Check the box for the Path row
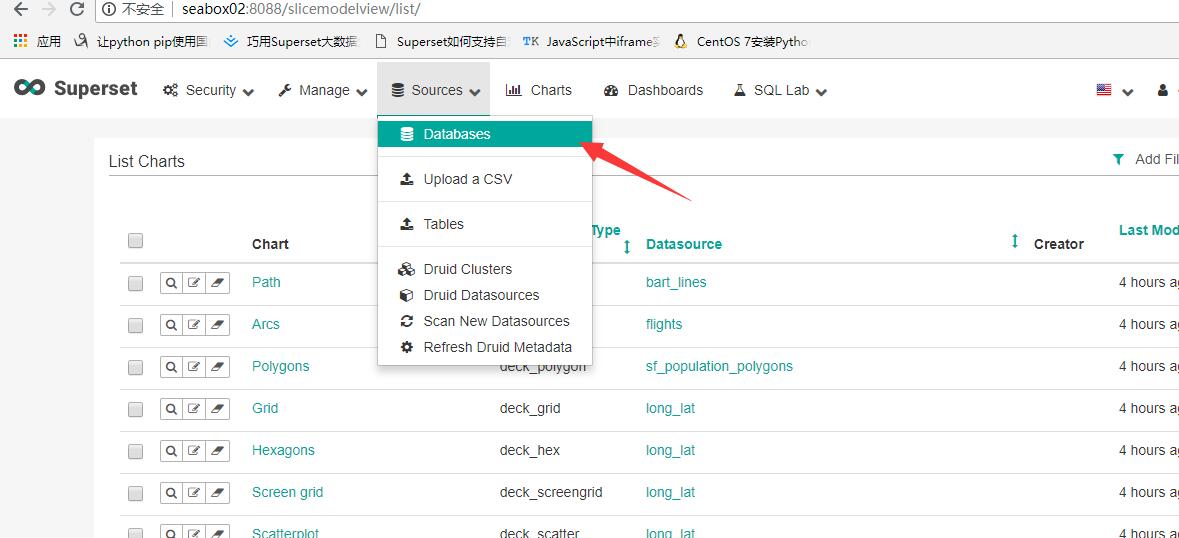Image resolution: width=1179 pixels, height=538 pixels. coord(135,283)
